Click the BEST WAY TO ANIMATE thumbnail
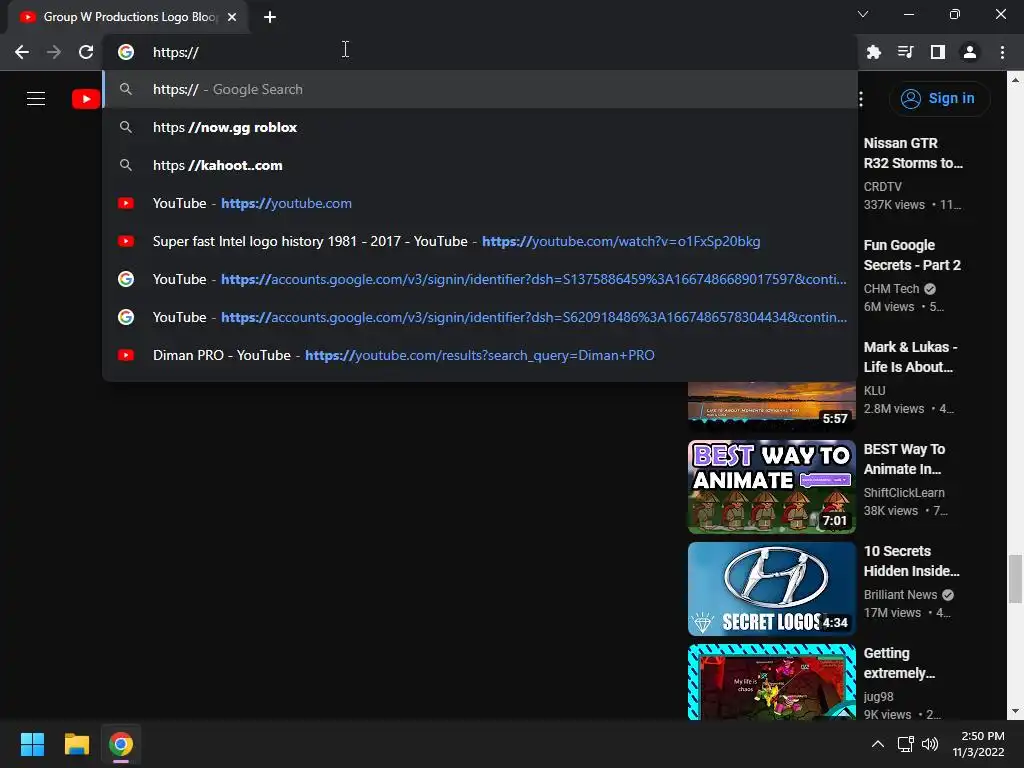Screen dimensions: 1024x768 [771, 487]
